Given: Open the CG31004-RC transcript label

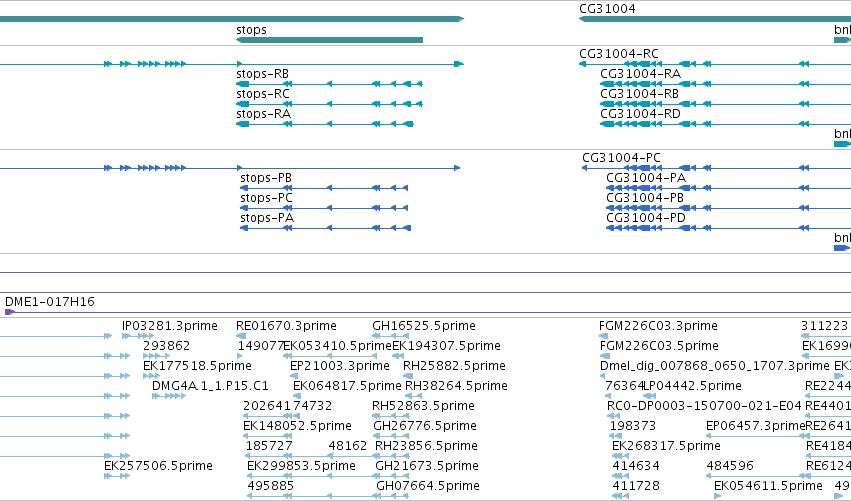Looking at the screenshot, I should point(619,54).
